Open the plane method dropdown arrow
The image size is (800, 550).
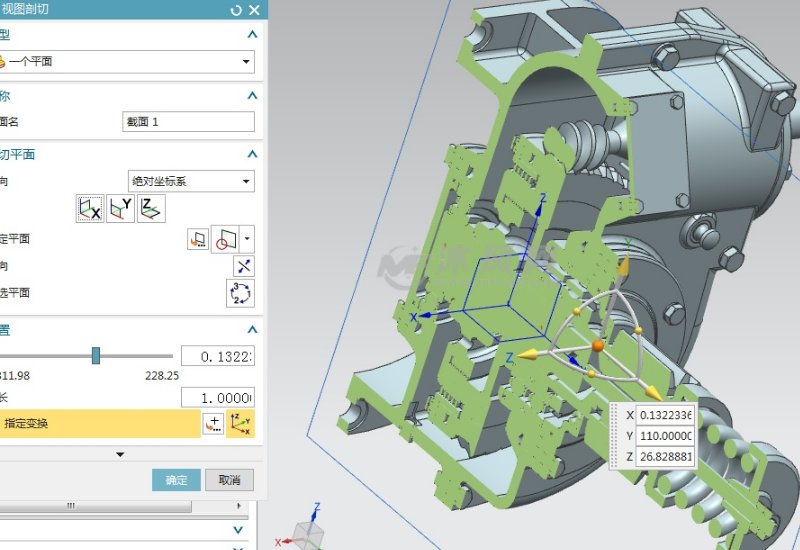(x=248, y=239)
